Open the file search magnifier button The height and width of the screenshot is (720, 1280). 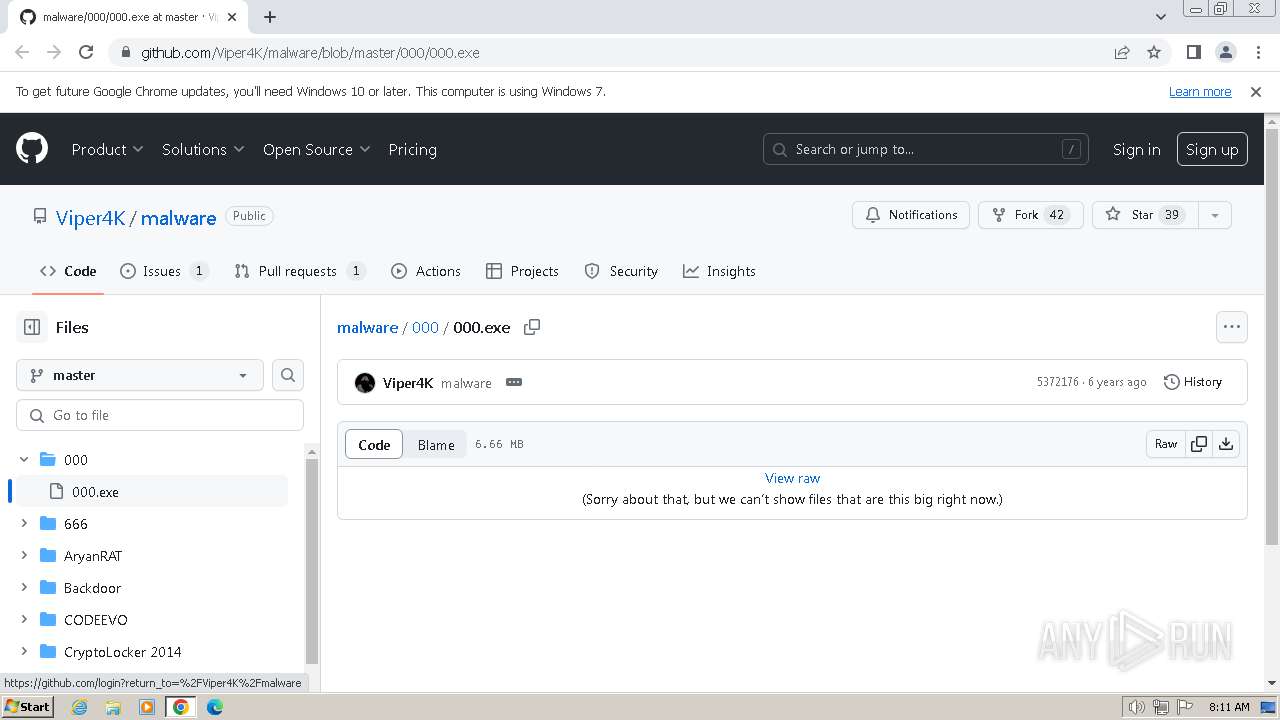(x=288, y=375)
